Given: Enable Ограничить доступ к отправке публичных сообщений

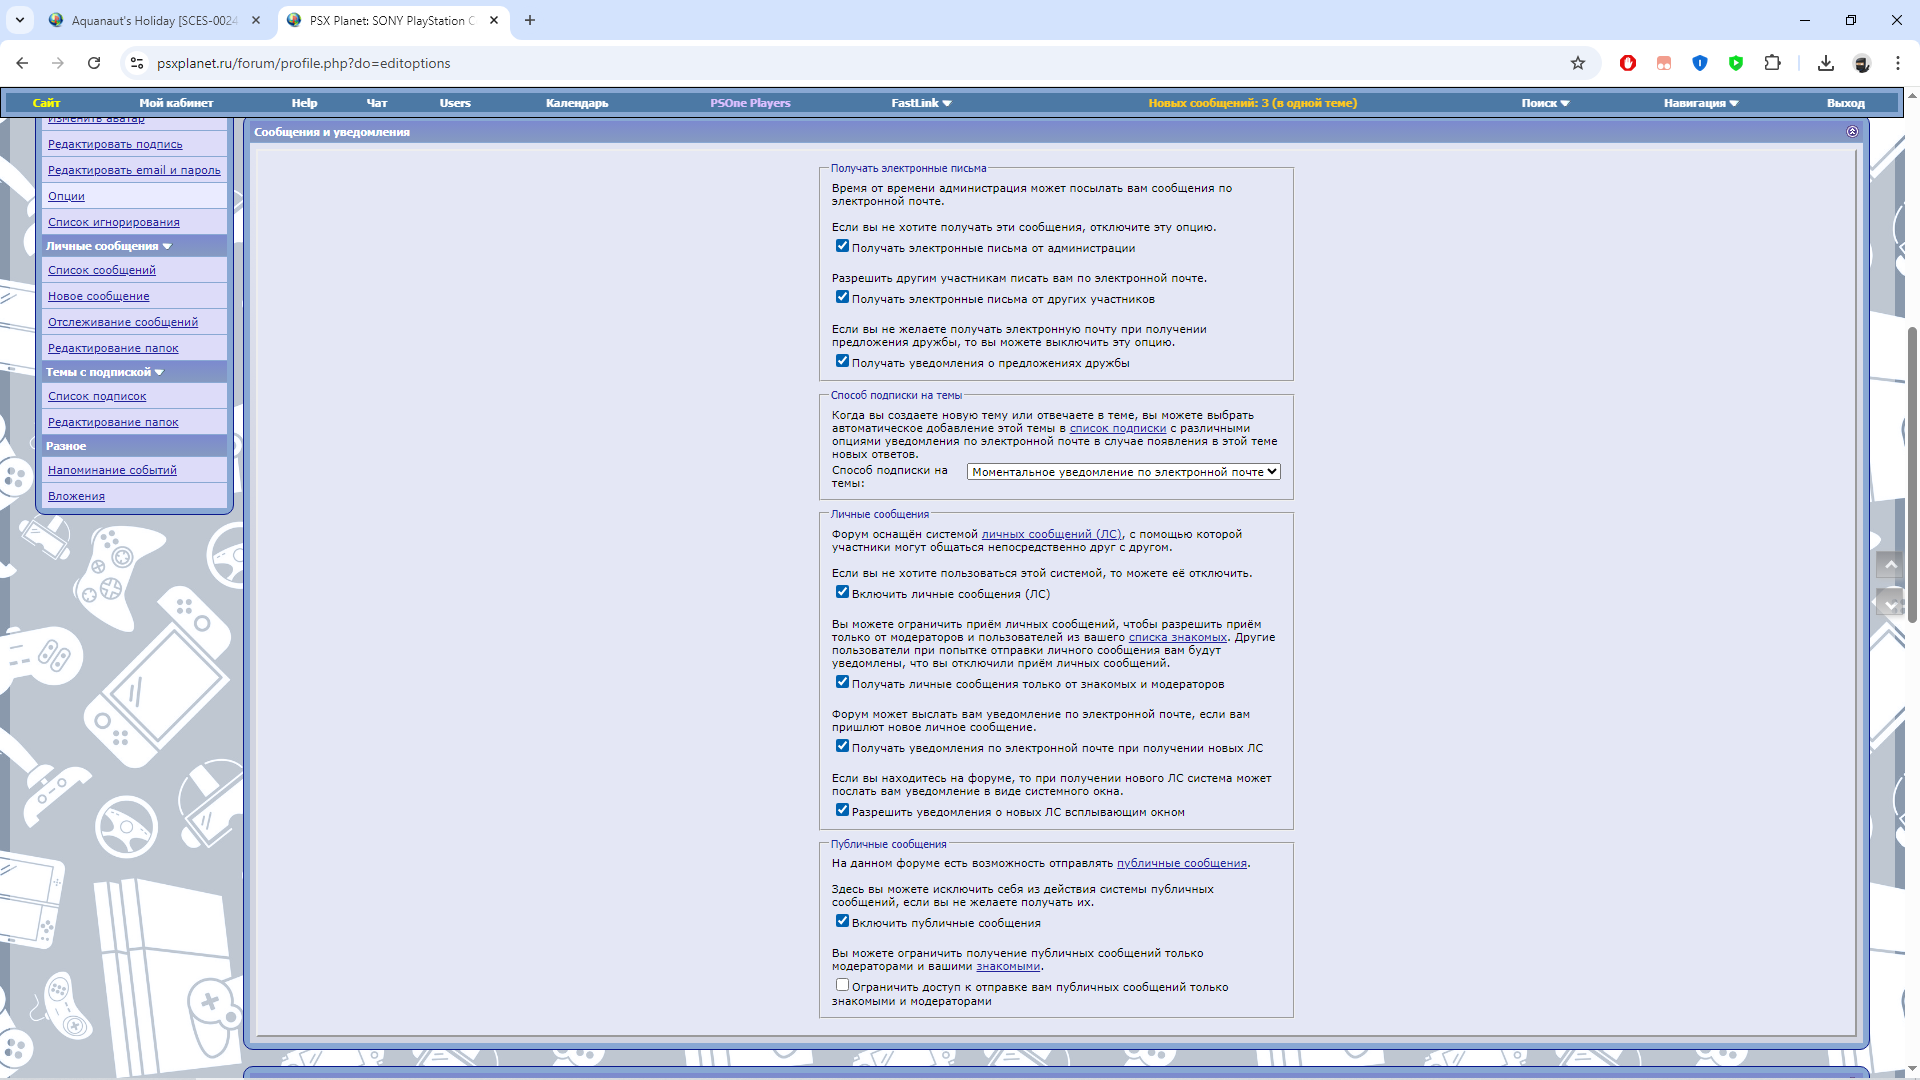Looking at the screenshot, I should click(x=842, y=985).
